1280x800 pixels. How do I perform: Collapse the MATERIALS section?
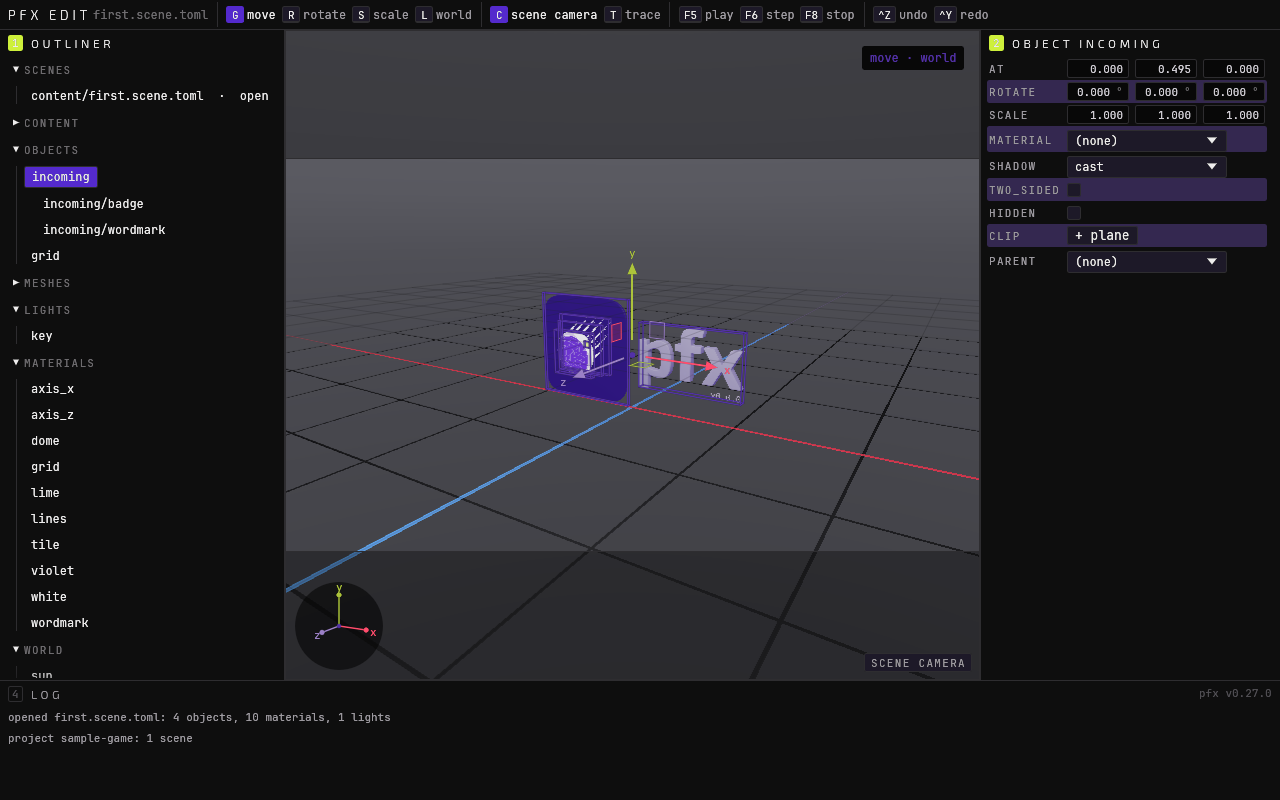pyautogui.click(x=16, y=363)
